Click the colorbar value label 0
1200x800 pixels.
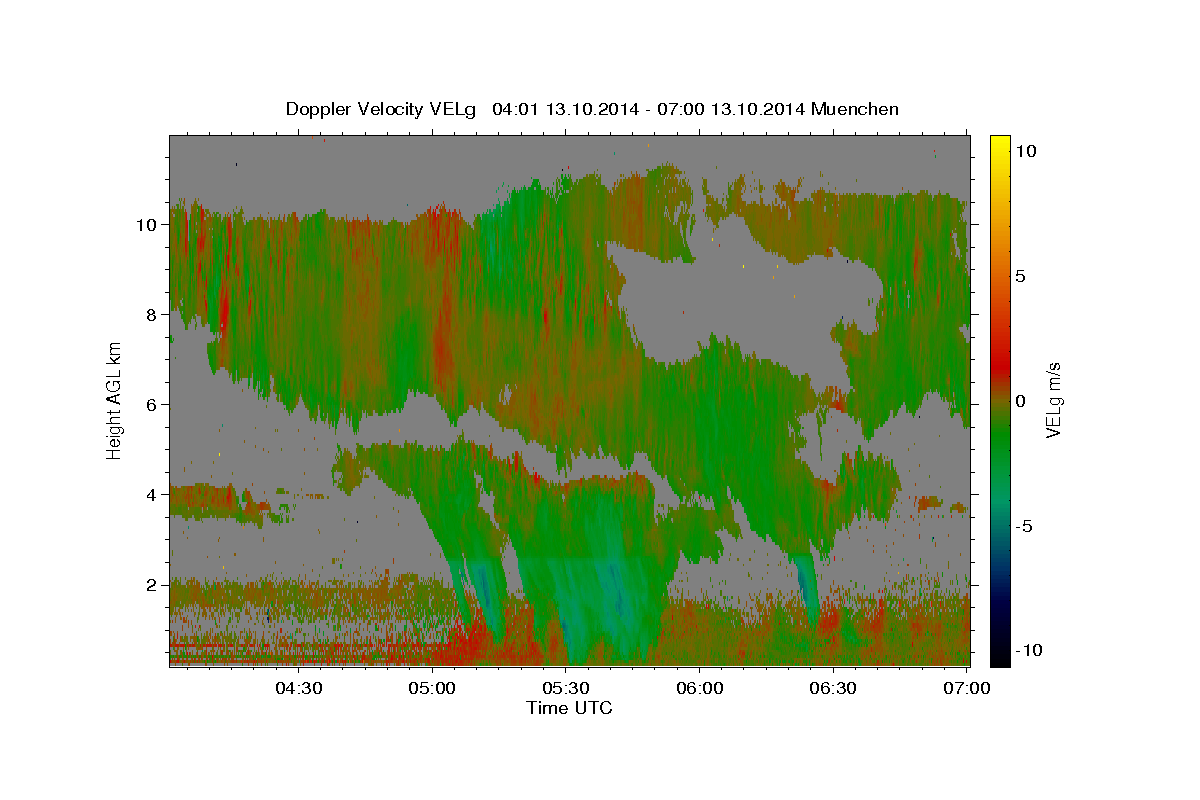click(x=1021, y=400)
